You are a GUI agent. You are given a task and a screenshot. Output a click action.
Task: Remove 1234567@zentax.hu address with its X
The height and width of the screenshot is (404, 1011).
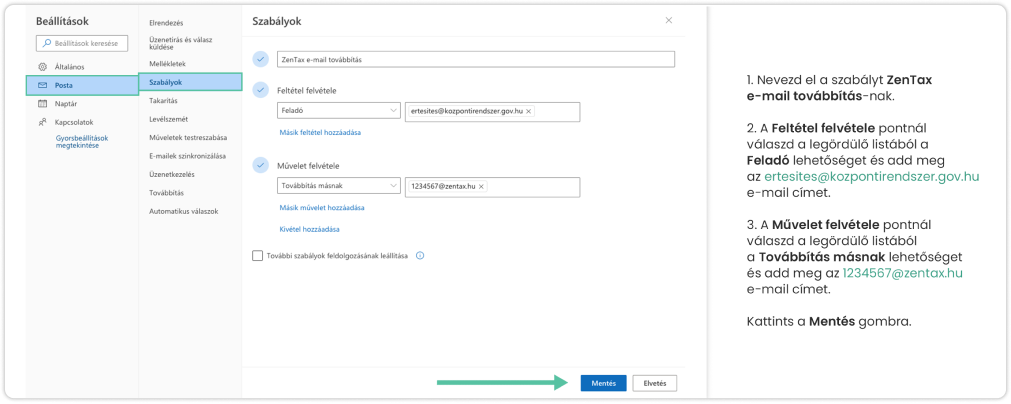coord(481,186)
